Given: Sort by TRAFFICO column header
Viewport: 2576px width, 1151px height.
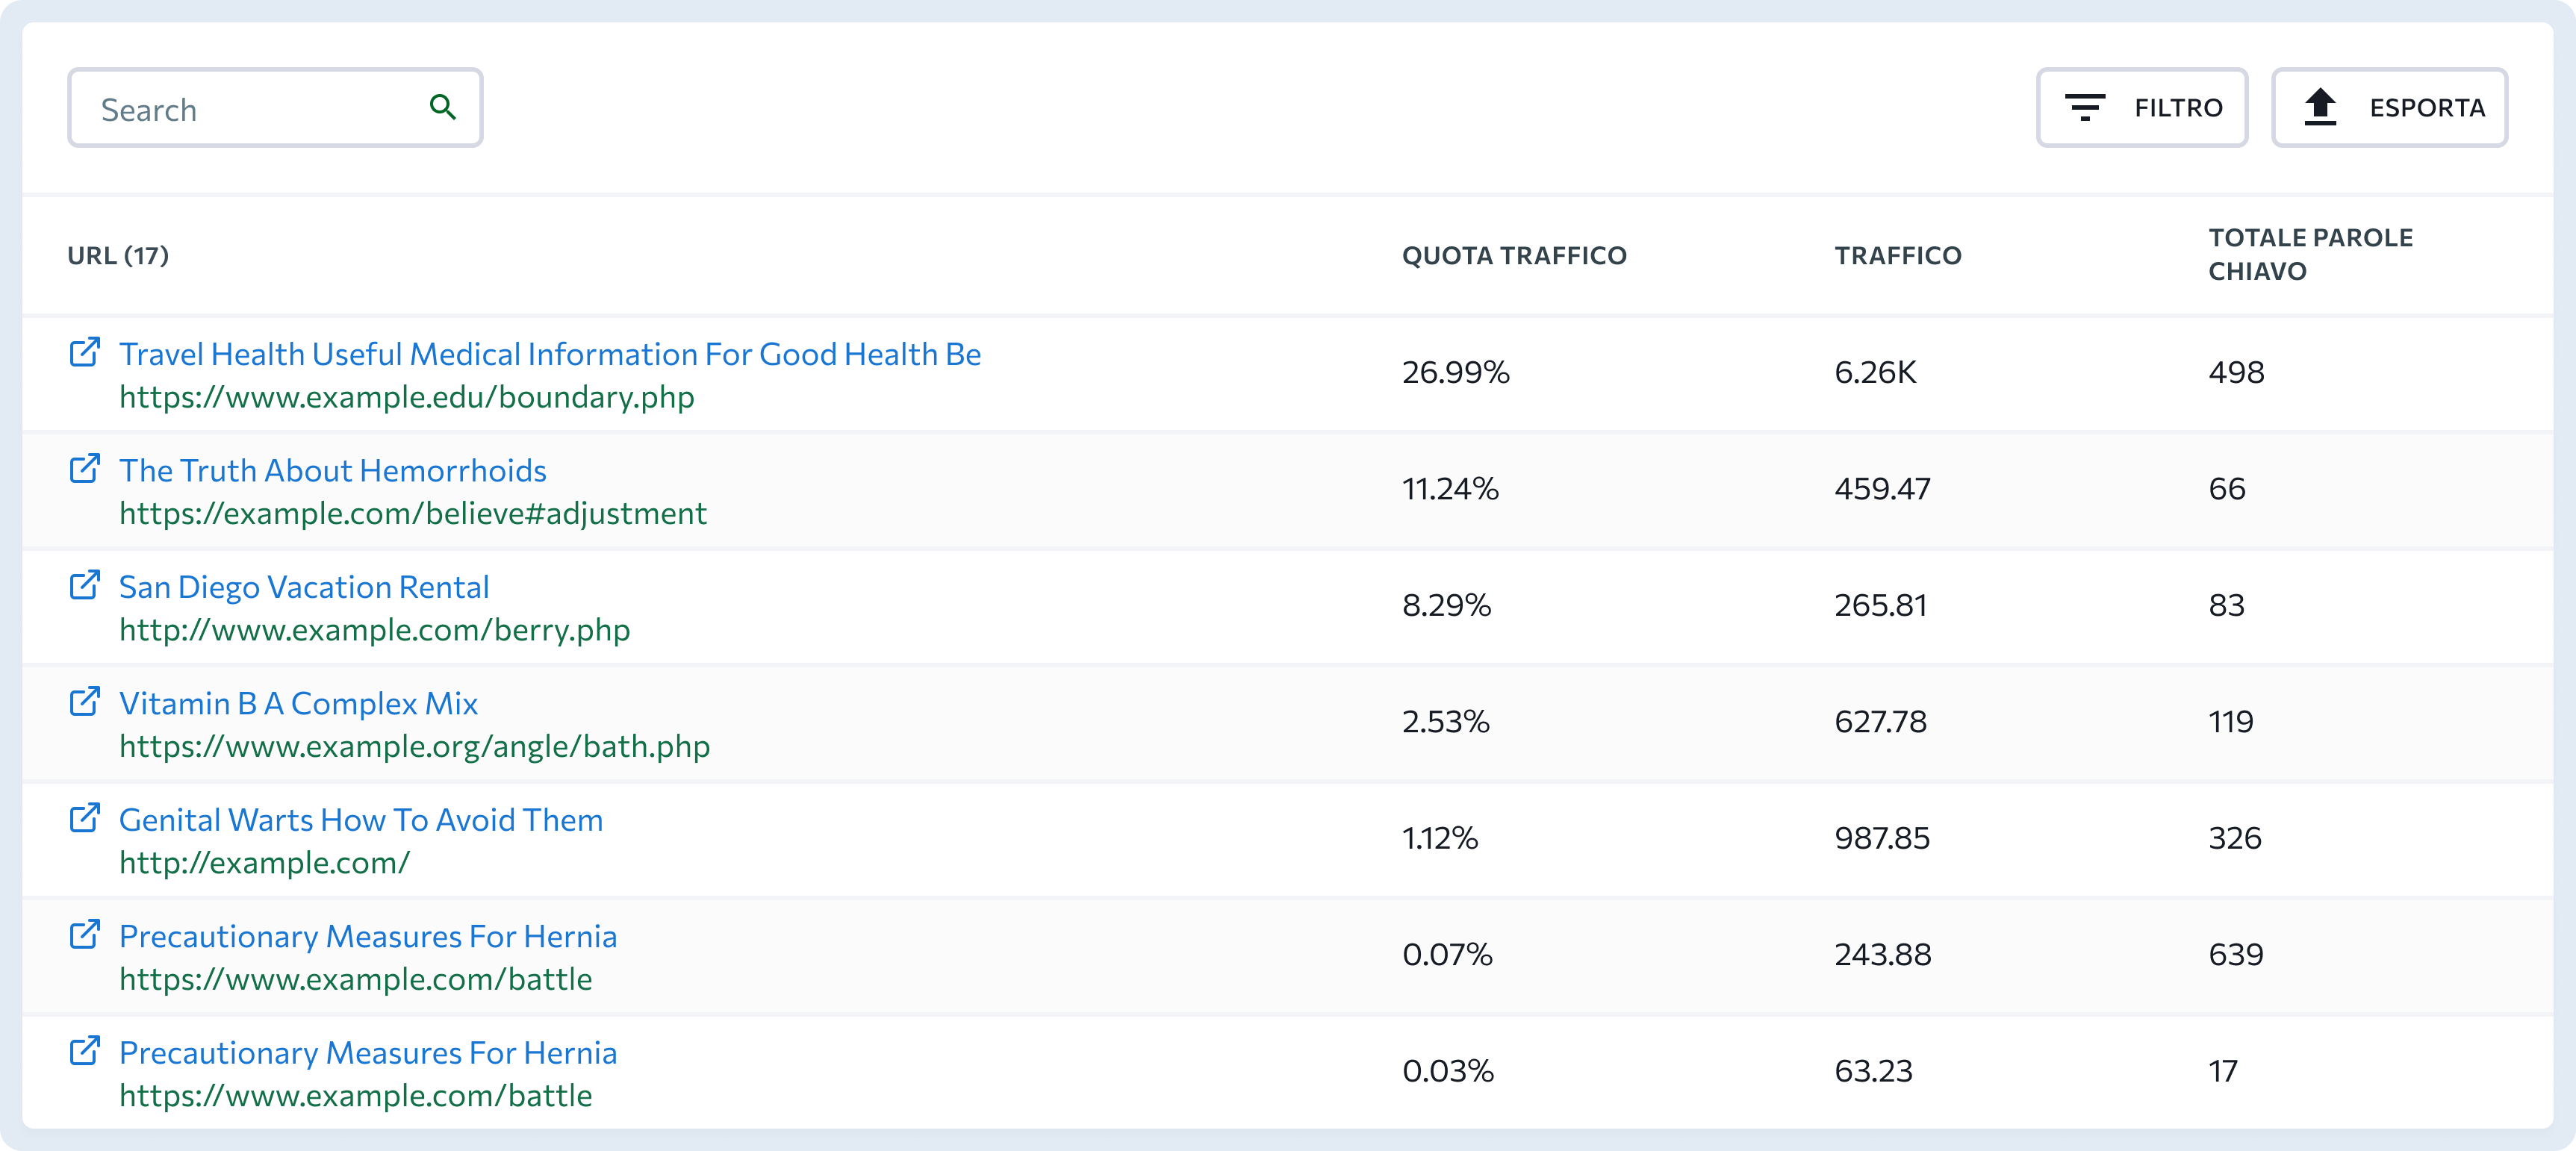Looking at the screenshot, I should [1898, 255].
